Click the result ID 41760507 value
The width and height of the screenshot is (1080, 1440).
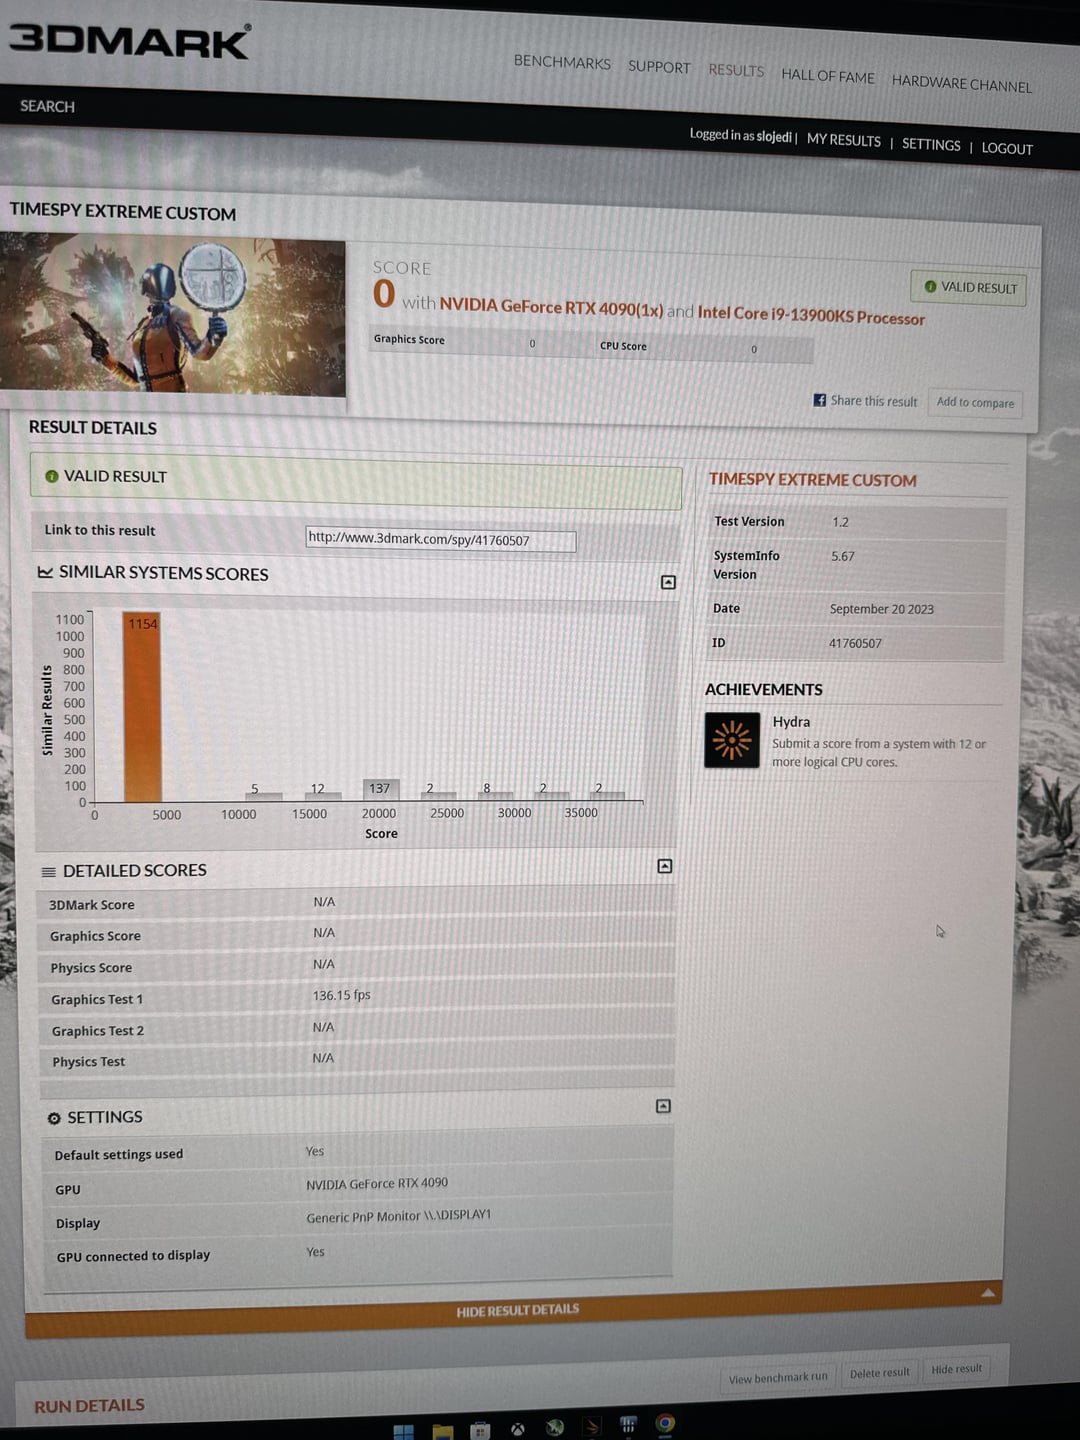click(x=855, y=643)
